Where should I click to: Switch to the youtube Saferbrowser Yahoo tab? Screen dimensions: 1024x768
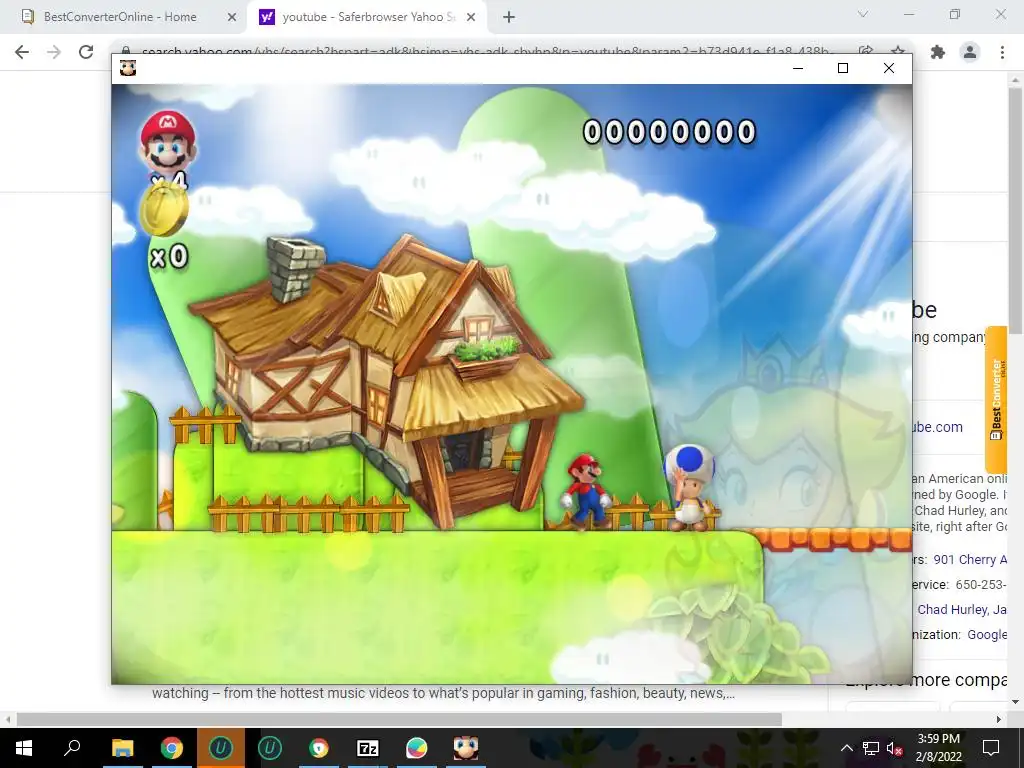(368, 17)
